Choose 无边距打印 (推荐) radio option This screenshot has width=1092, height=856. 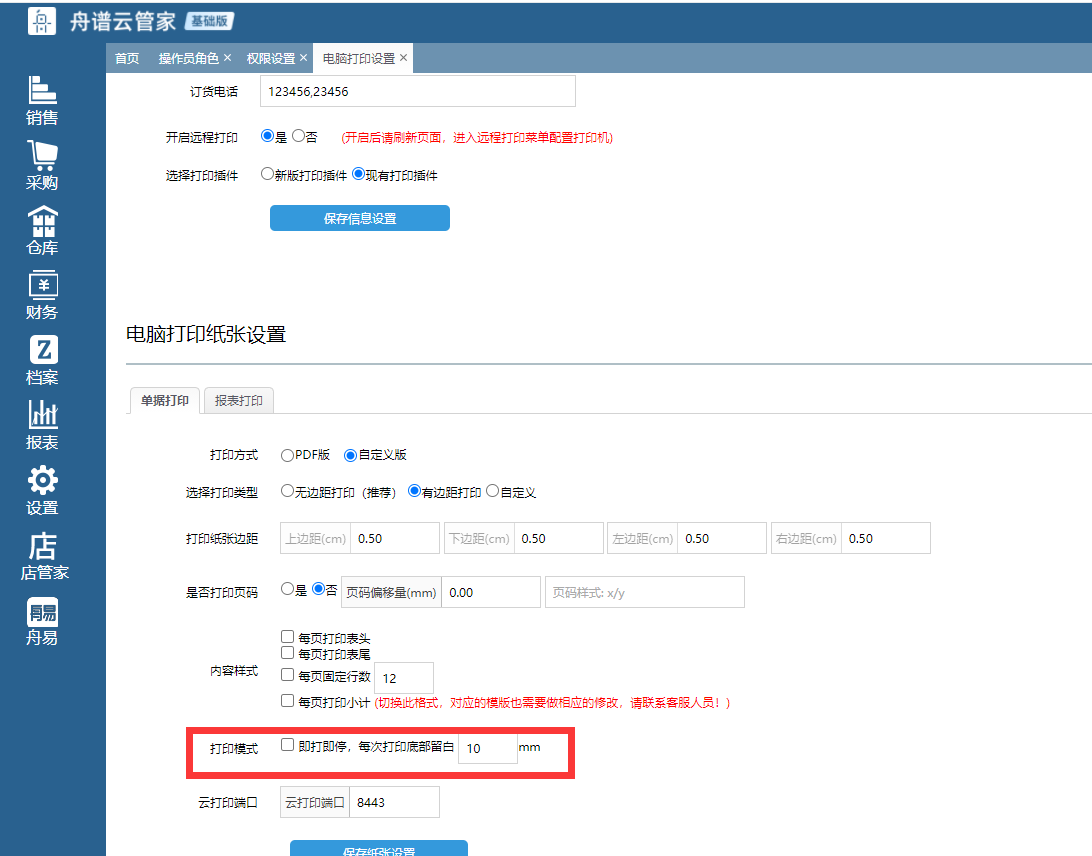click(288, 492)
